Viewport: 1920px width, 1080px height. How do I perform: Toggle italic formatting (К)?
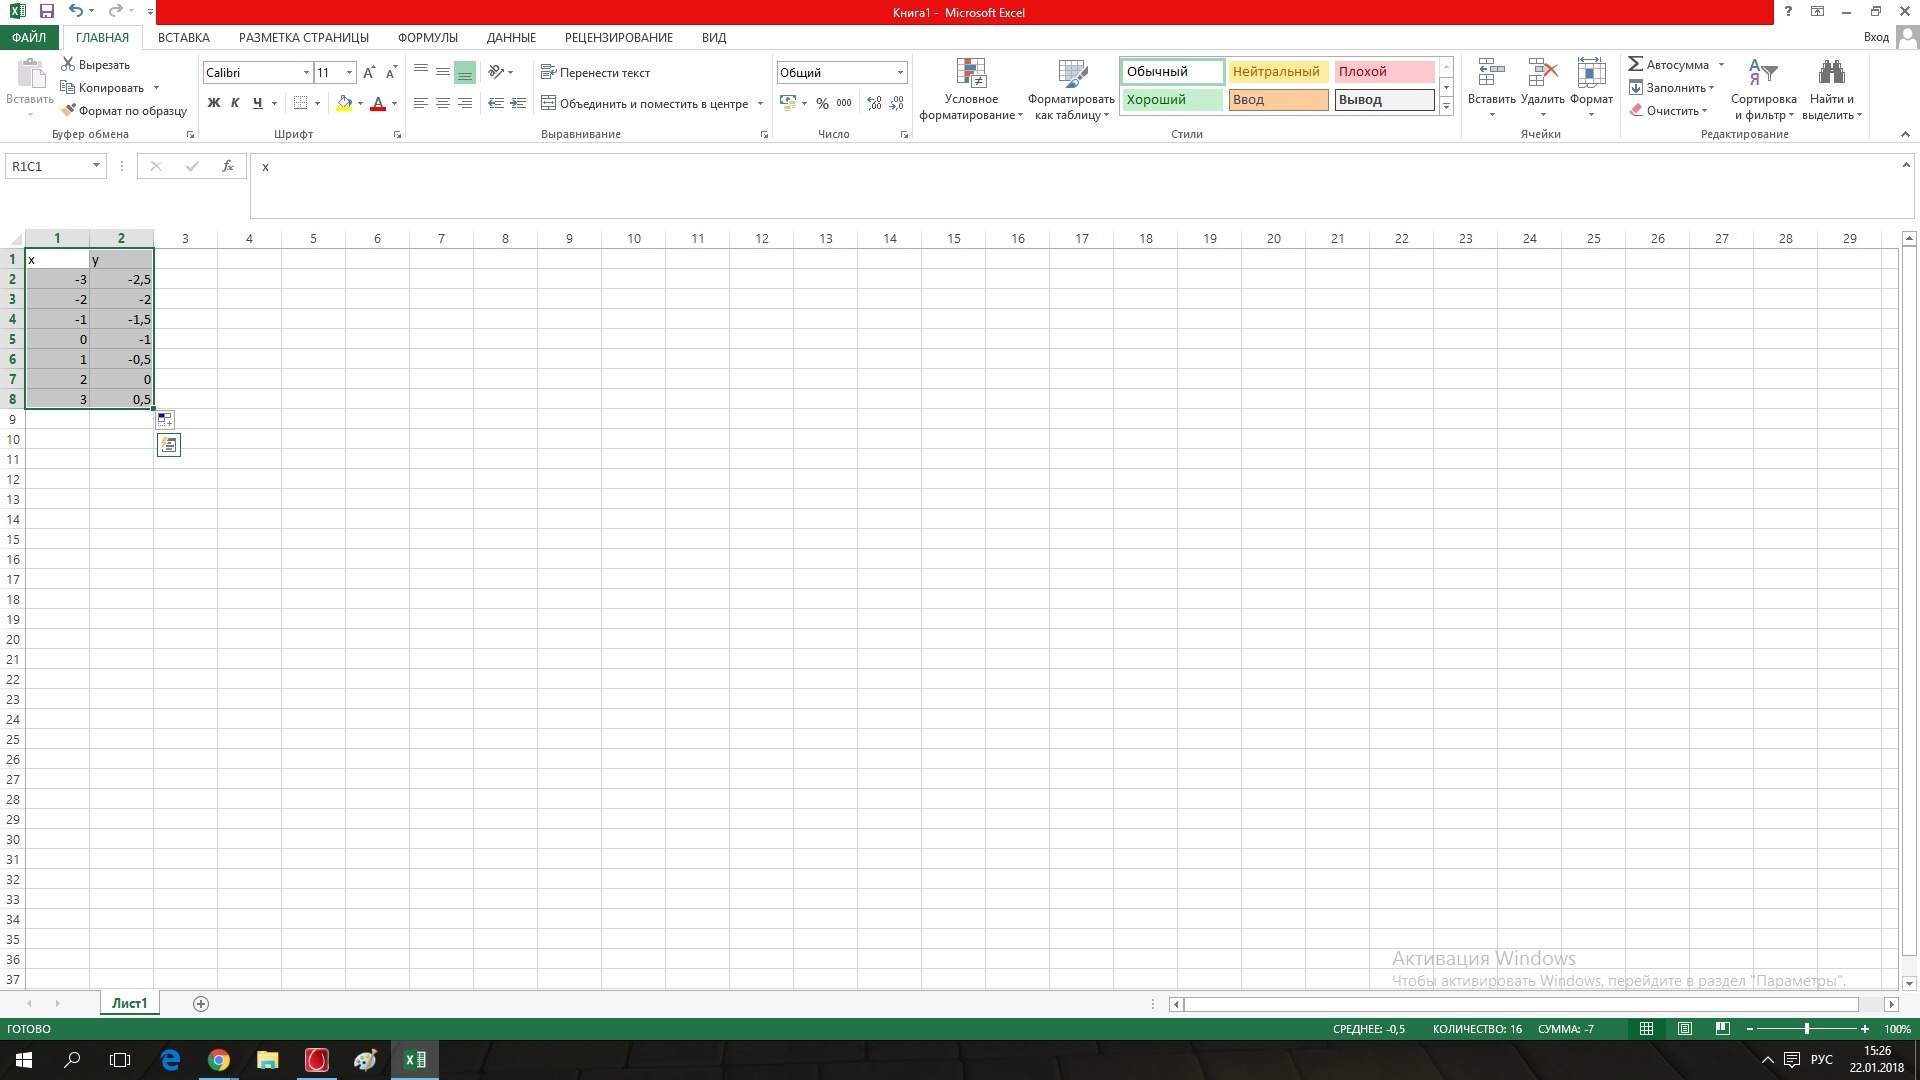235,103
